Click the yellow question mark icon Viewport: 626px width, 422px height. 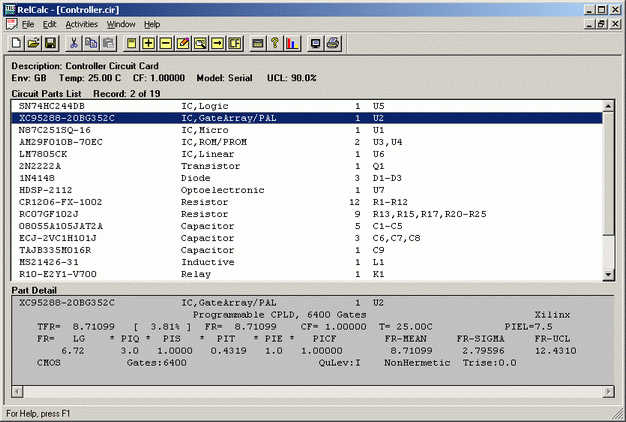pos(274,43)
